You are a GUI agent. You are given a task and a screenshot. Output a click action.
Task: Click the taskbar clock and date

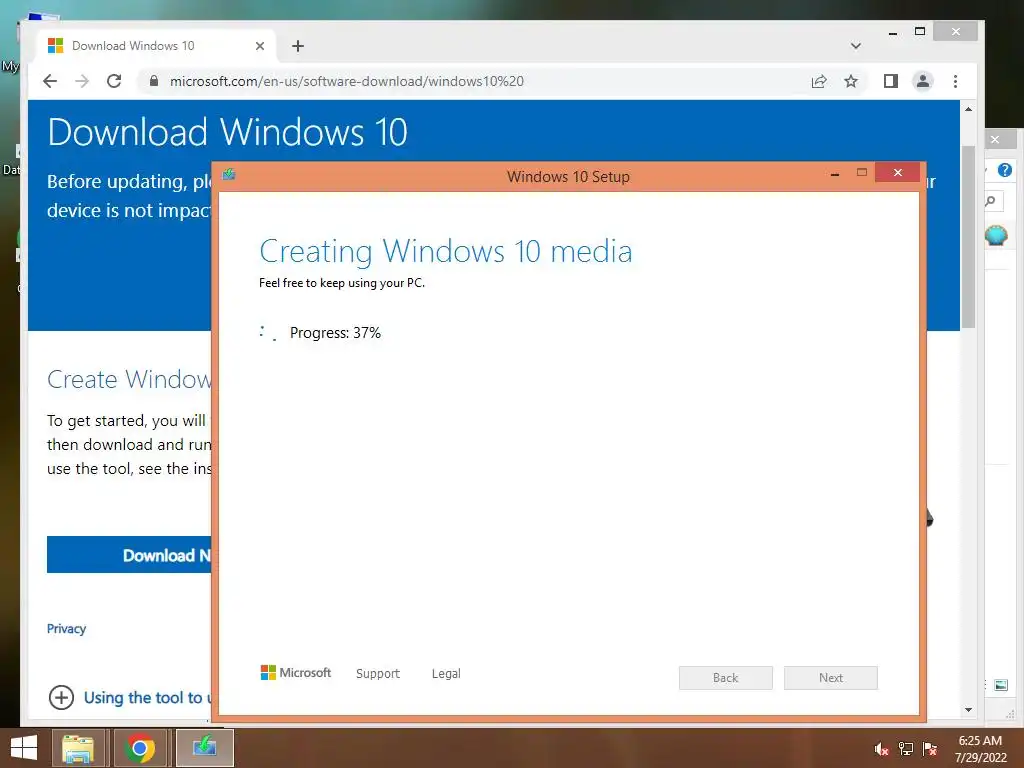980,749
